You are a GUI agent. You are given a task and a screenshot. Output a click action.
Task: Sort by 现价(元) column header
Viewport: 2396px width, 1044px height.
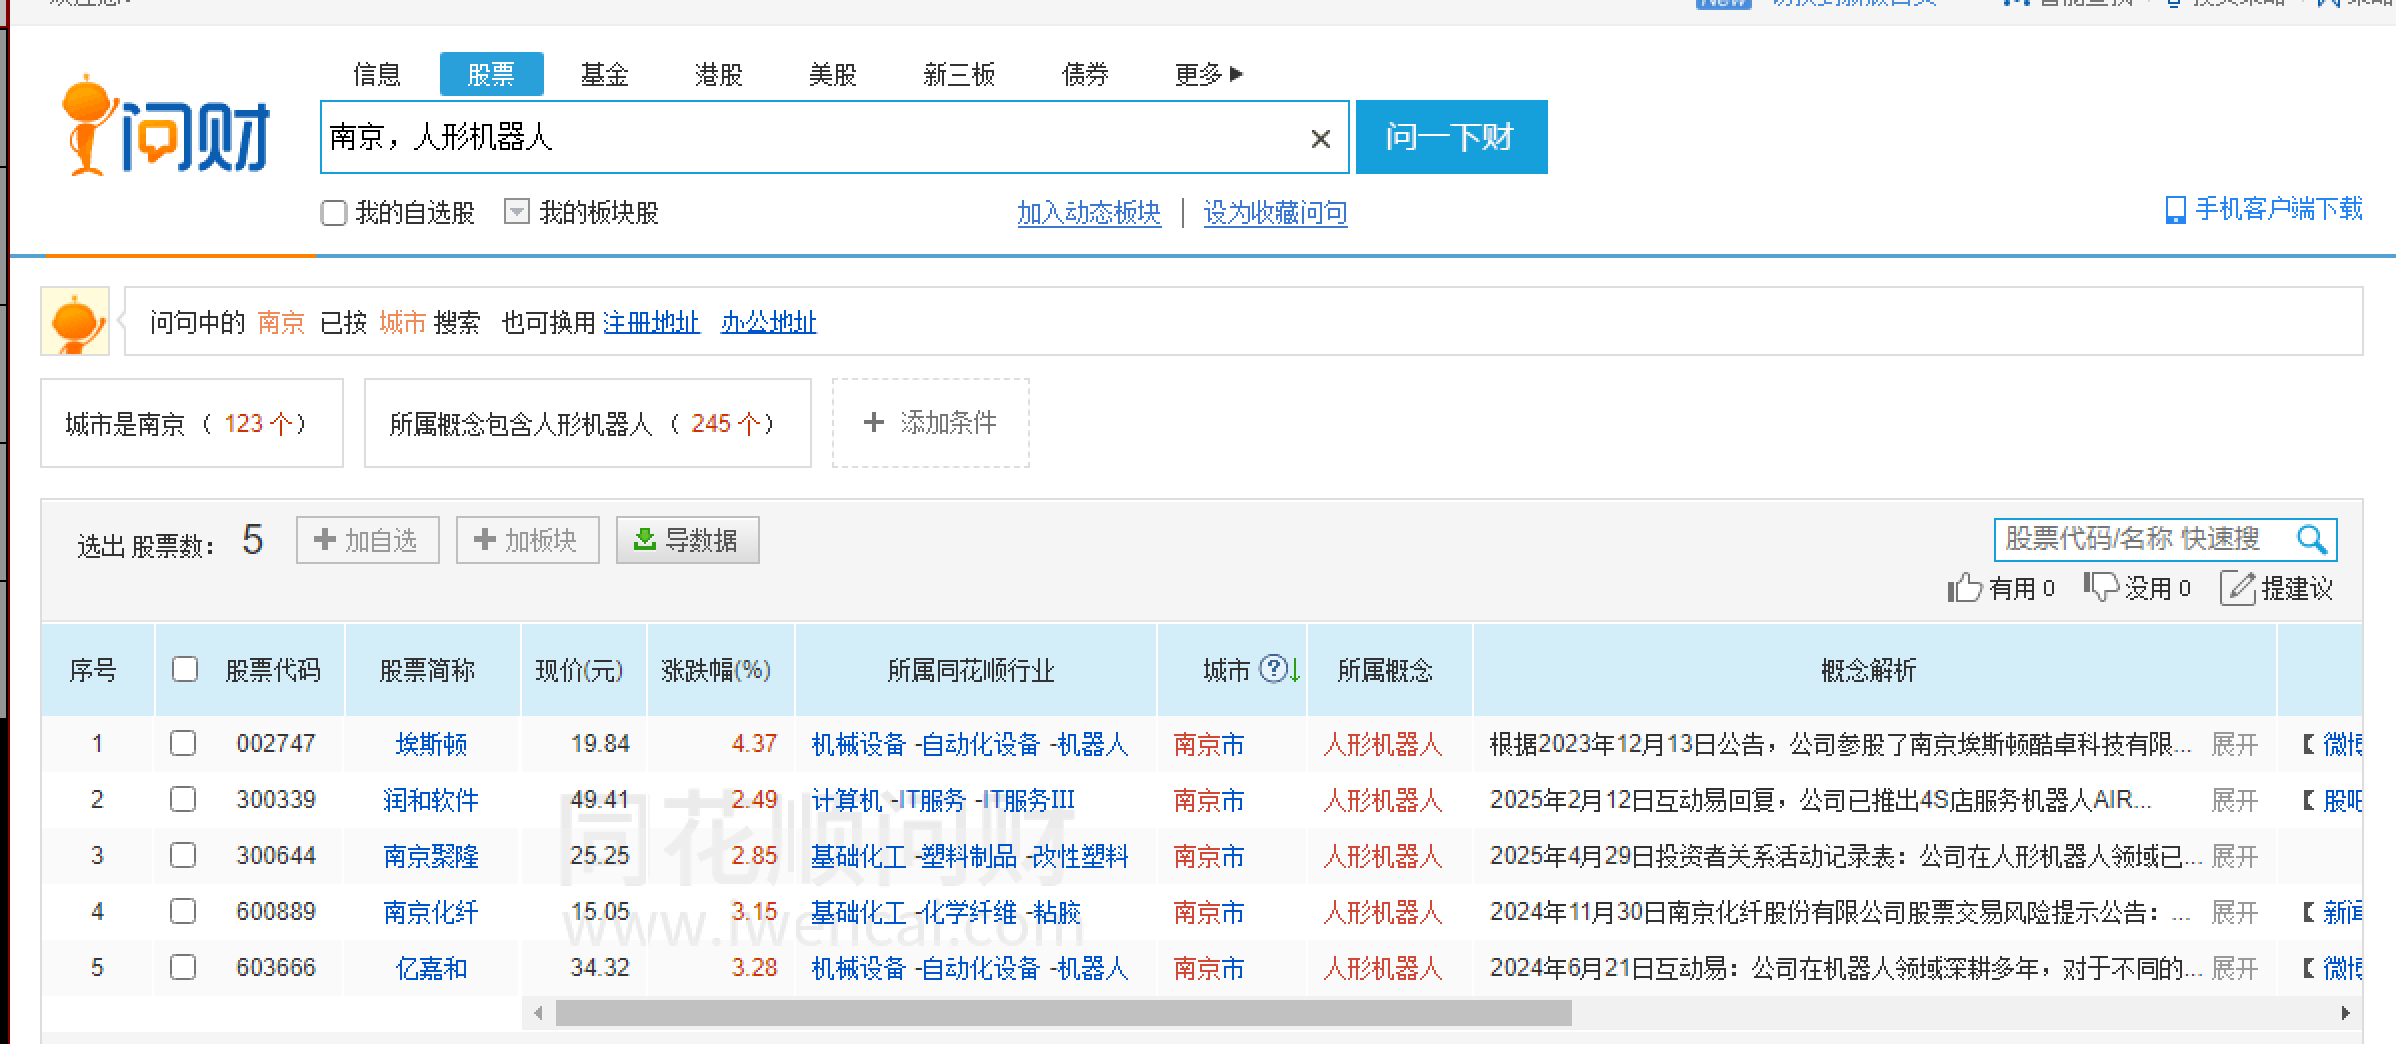point(579,669)
